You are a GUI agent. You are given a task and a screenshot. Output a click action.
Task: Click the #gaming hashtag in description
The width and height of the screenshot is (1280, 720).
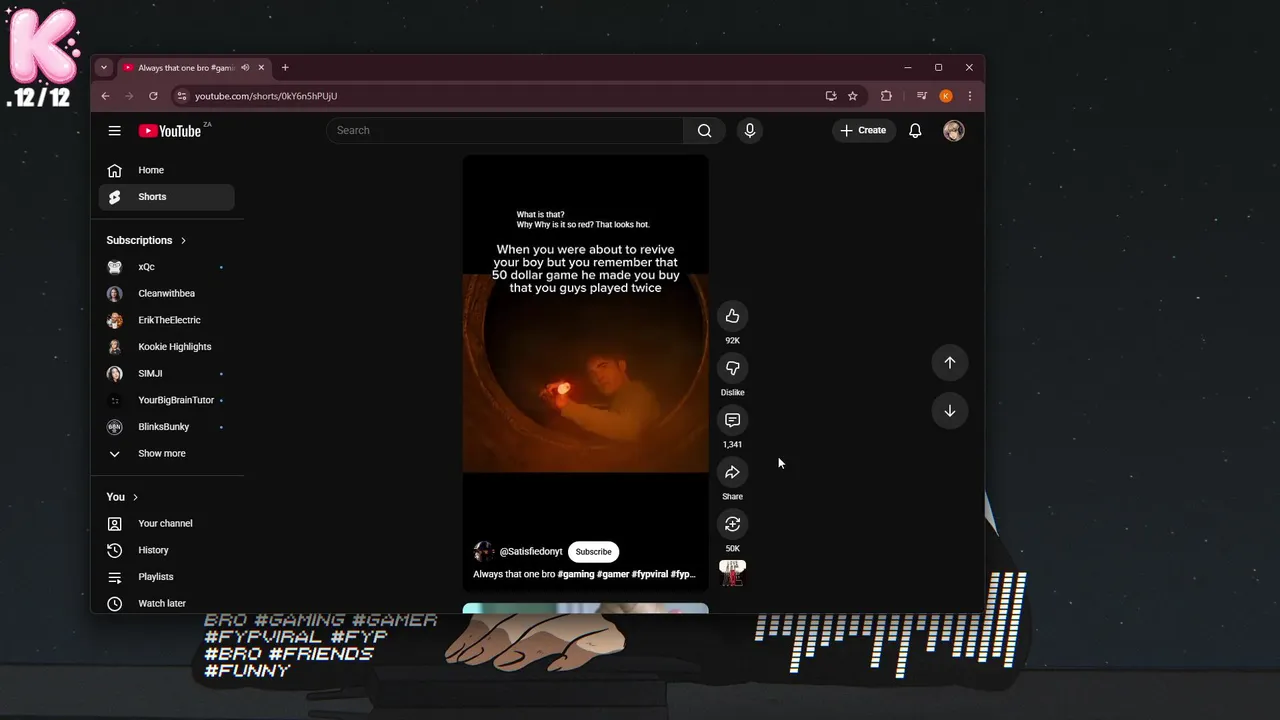tap(576, 575)
